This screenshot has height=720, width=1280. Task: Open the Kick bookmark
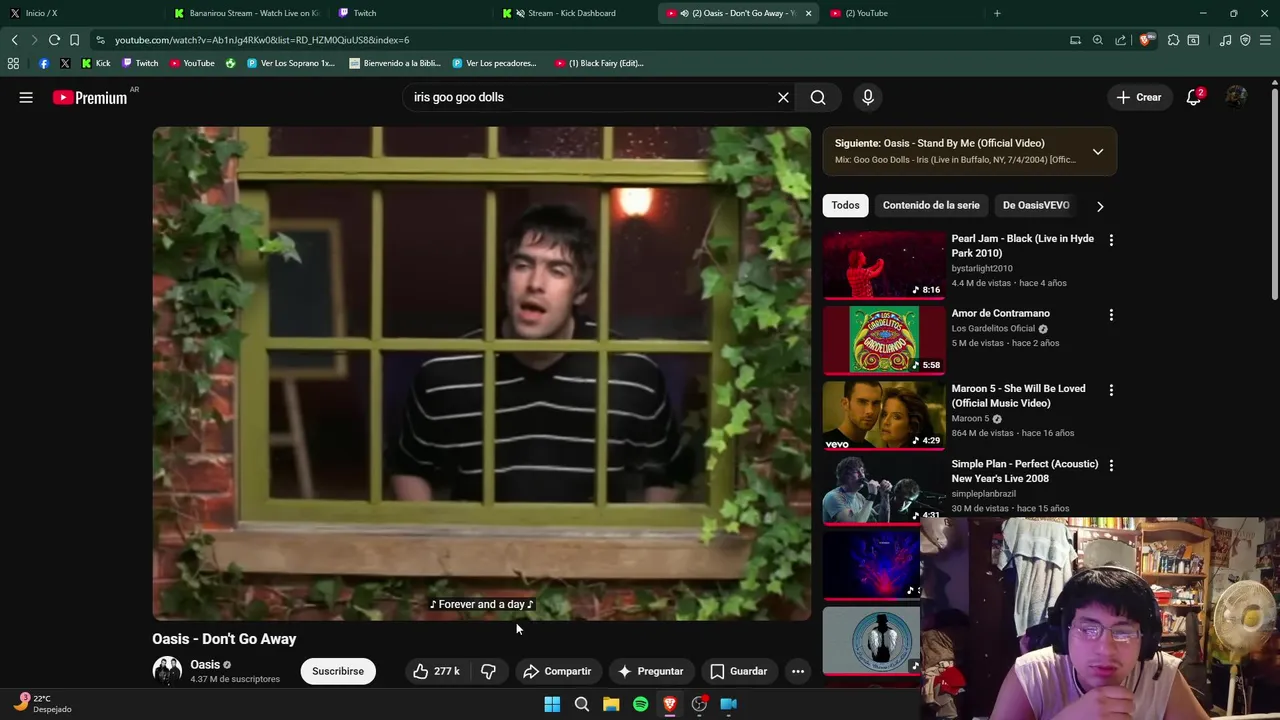point(96,63)
